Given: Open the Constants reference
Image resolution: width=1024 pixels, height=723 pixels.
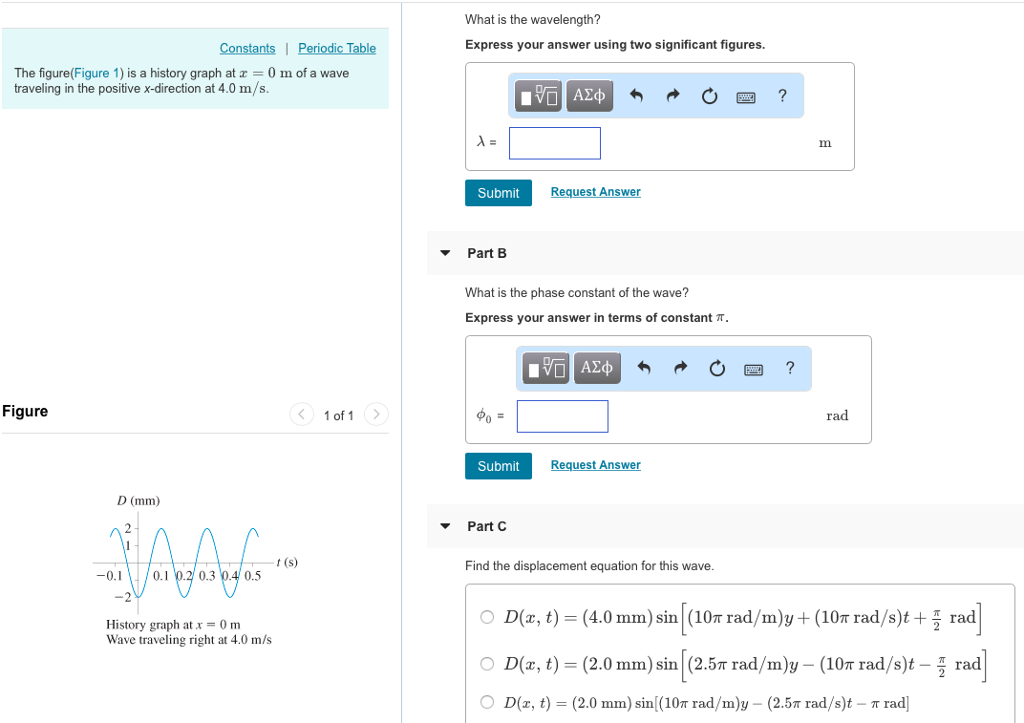Looking at the screenshot, I should click(247, 48).
